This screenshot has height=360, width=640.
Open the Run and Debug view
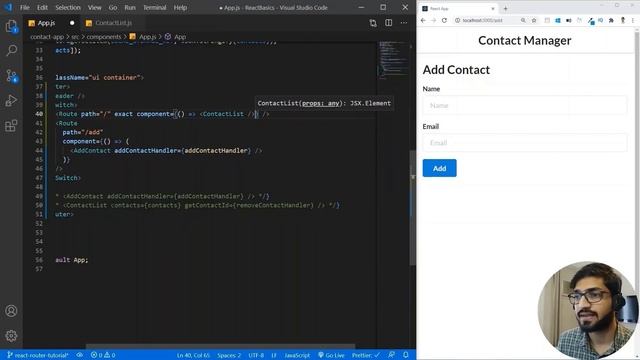tap(11, 100)
